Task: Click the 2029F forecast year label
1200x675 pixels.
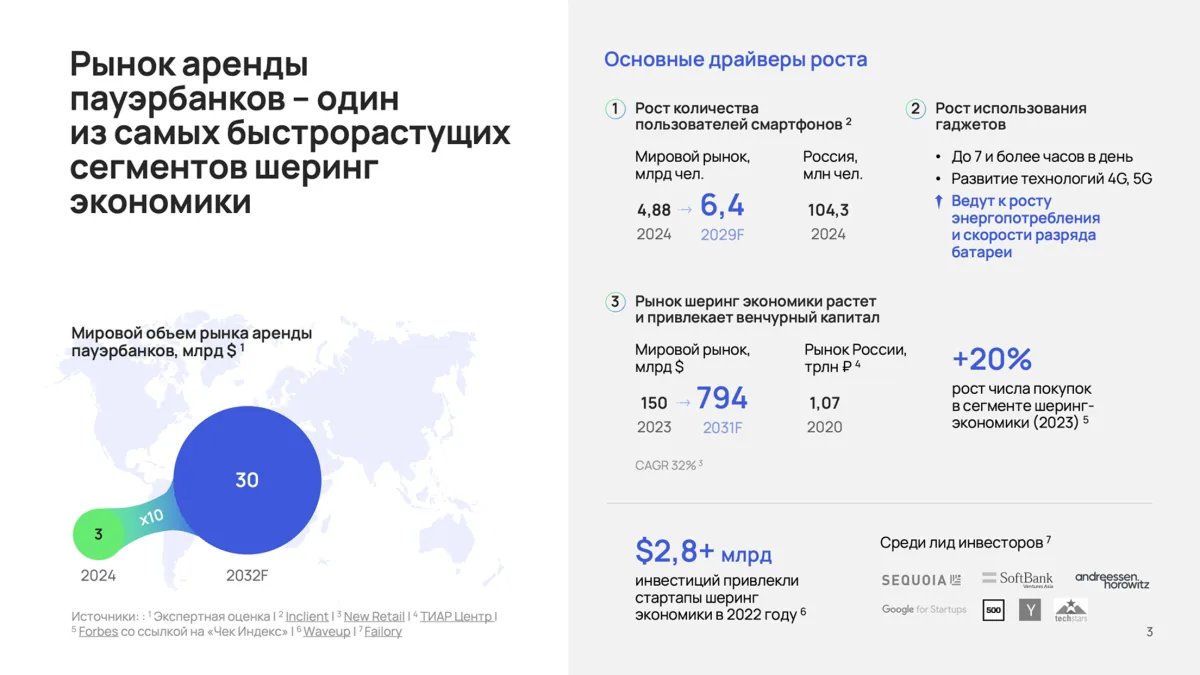Action: pyautogui.click(x=722, y=235)
